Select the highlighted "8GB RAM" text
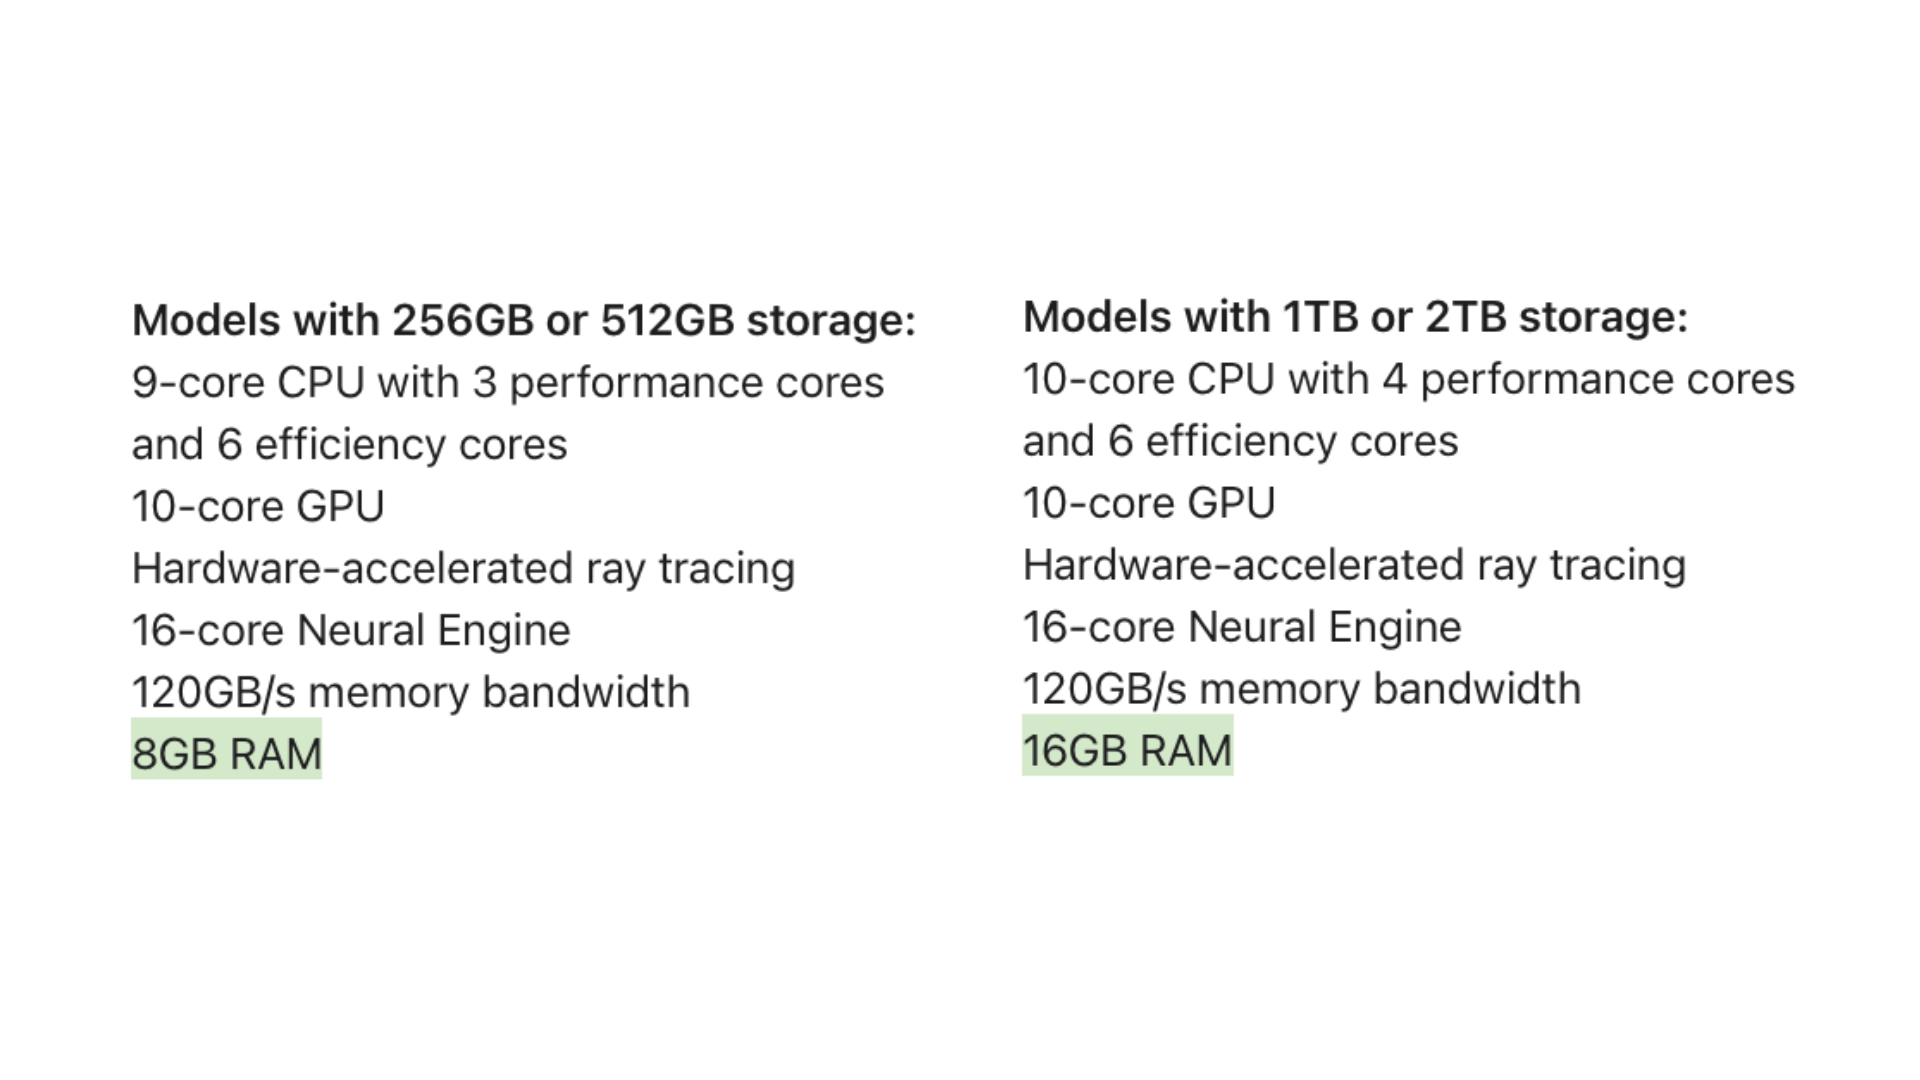Viewport: 1920px width, 1080px height. (227, 754)
